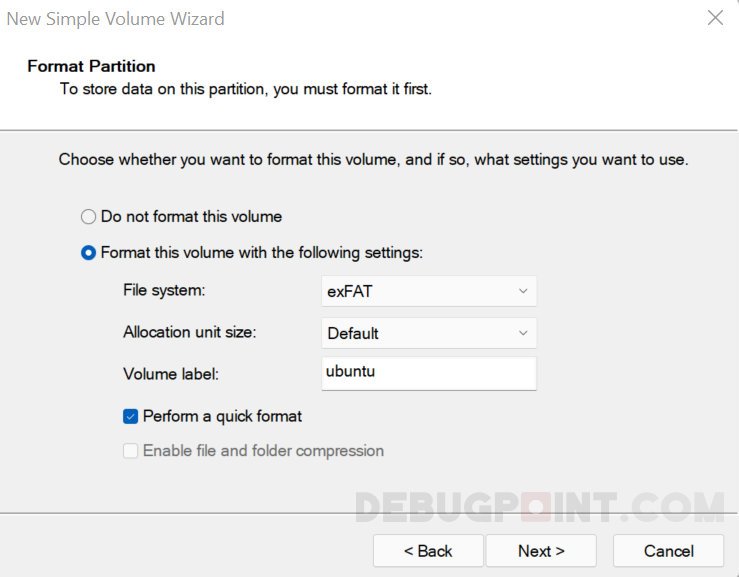Click the "Perform a quick format" label text

point(222,416)
